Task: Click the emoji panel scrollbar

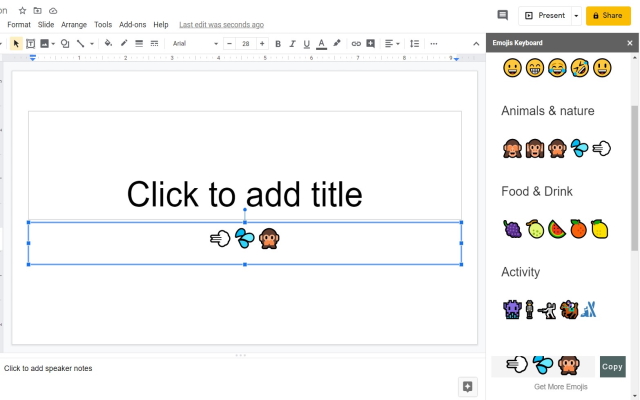Action: click(x=635, y=178)
